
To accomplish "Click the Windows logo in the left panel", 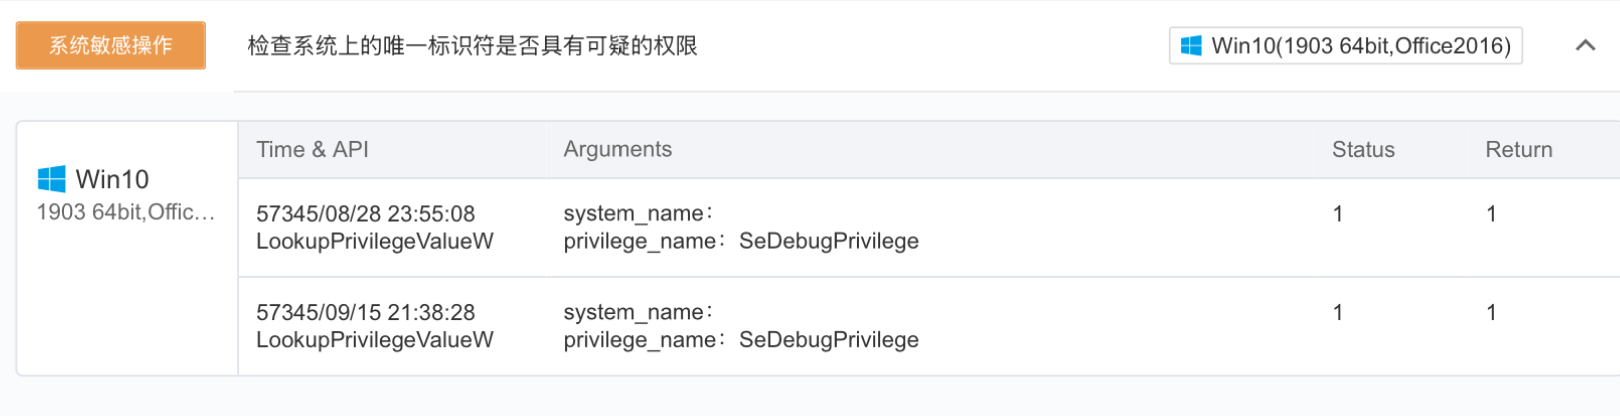I will click(x=51, y=179).
